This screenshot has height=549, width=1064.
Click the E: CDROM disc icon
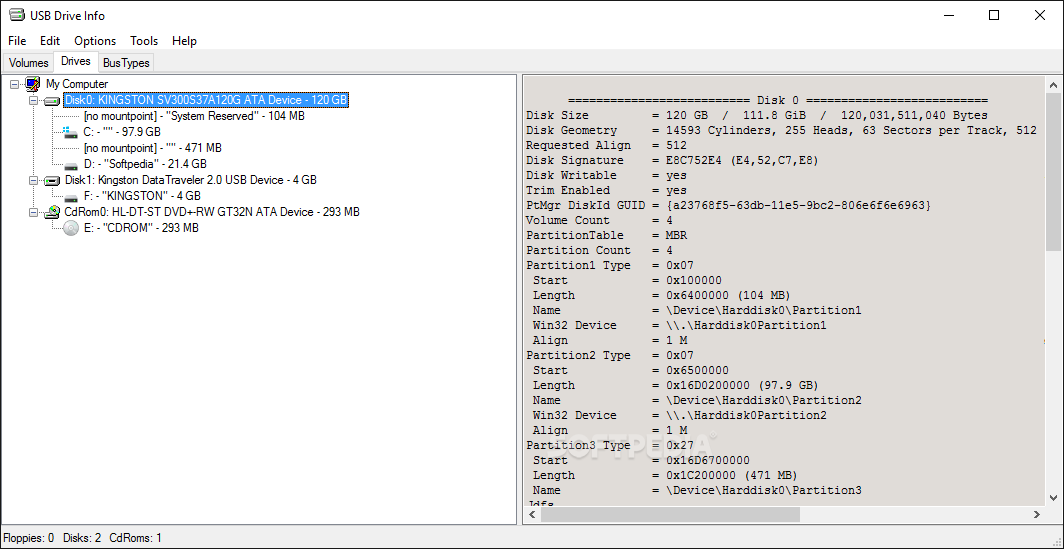click(71, 229)
